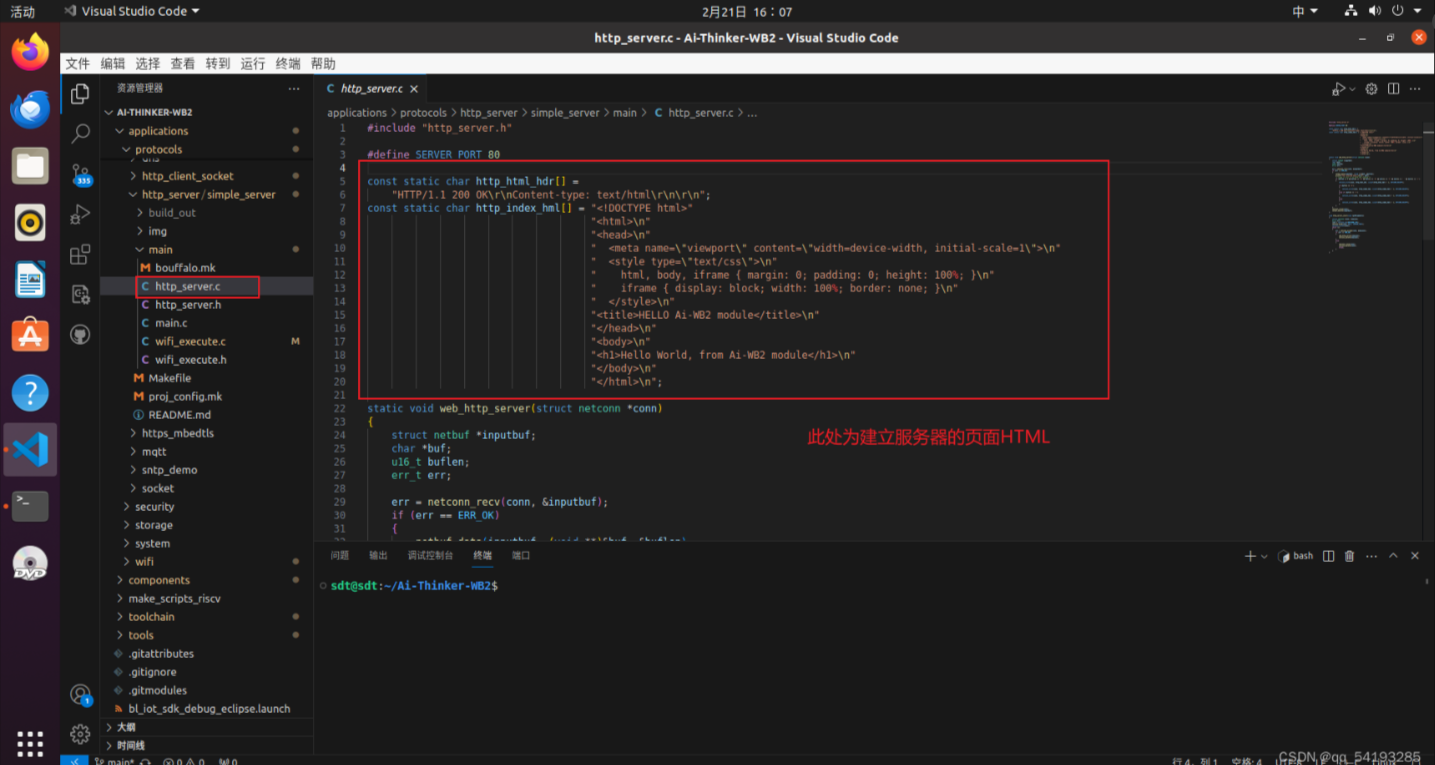This screenshot has height=765, width=1435.
Task: Open the 文件 menu
Action: click(x=78, y=63)
